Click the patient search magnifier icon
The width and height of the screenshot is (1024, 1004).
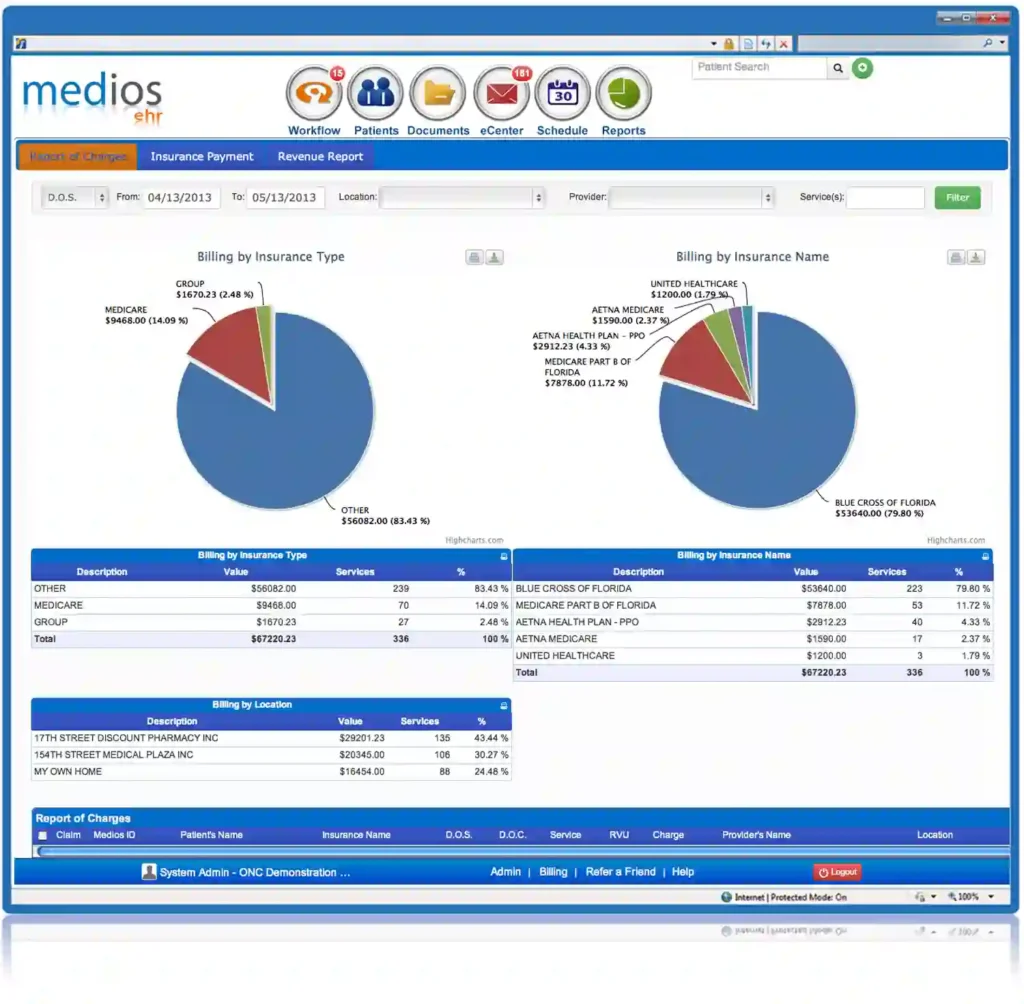pyautogui.click(x=838, y=68)
